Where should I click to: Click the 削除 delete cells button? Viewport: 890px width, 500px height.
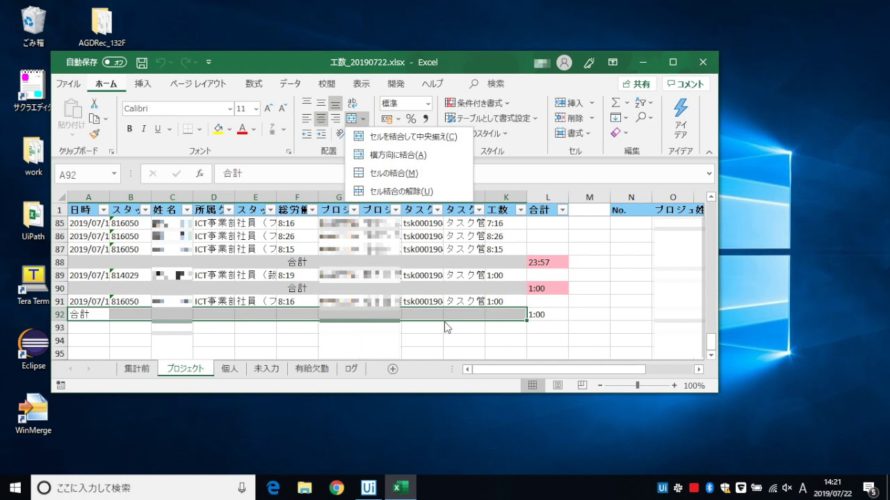574,117
